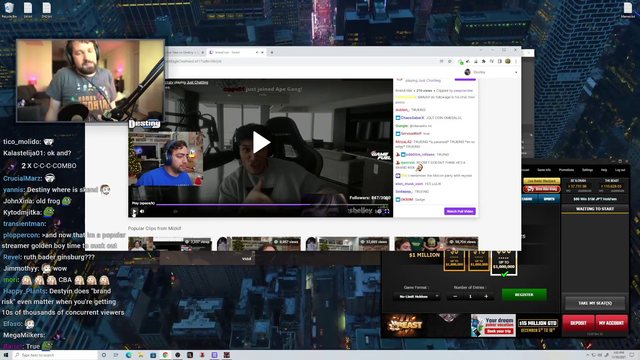Click the Watch Full Video button
This screenshot has height=360, width=640.
pyautogui.click(x=460, y=211)
